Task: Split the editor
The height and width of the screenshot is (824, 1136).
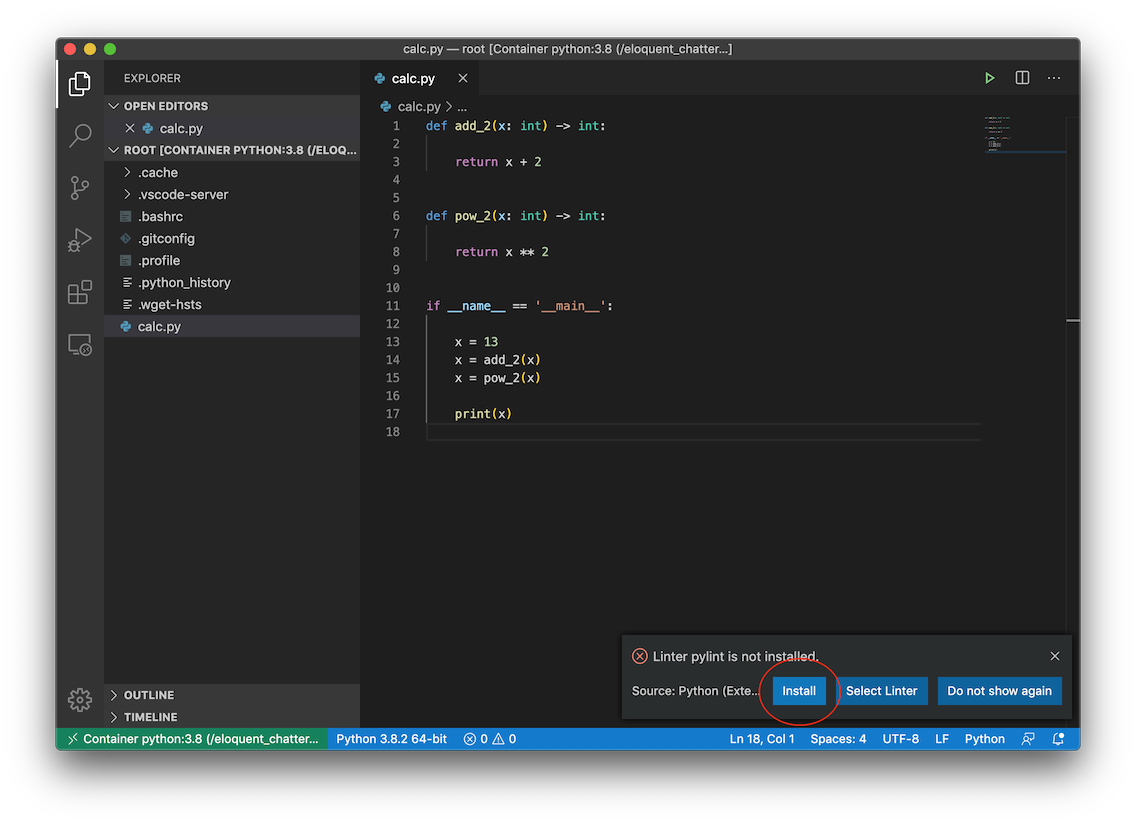Action: click(x=1021, y=77)
